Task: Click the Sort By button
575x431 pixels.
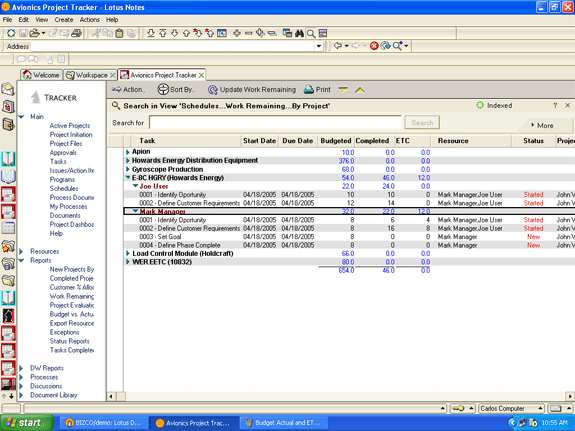Action: click(176, 90)
